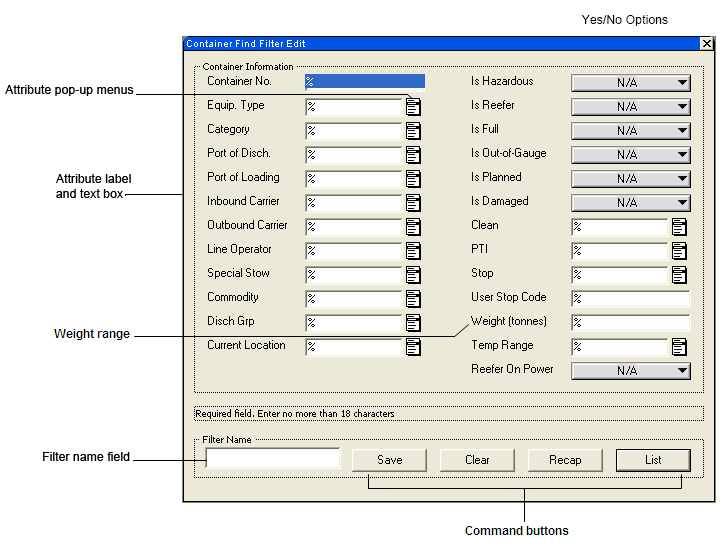This screenshot has width=724, height=547.
Task: Expand the Is Planned dropdown
Action: 631,179
